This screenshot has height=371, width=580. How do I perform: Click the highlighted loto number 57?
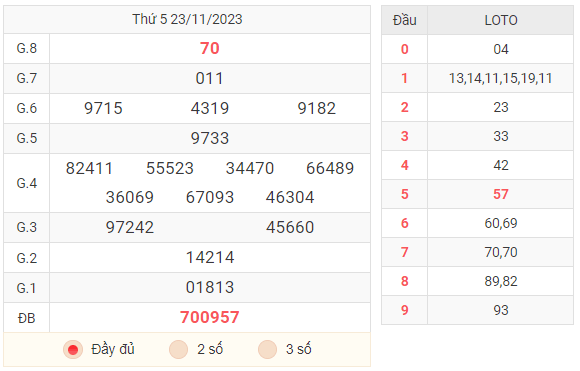[501, 194]
